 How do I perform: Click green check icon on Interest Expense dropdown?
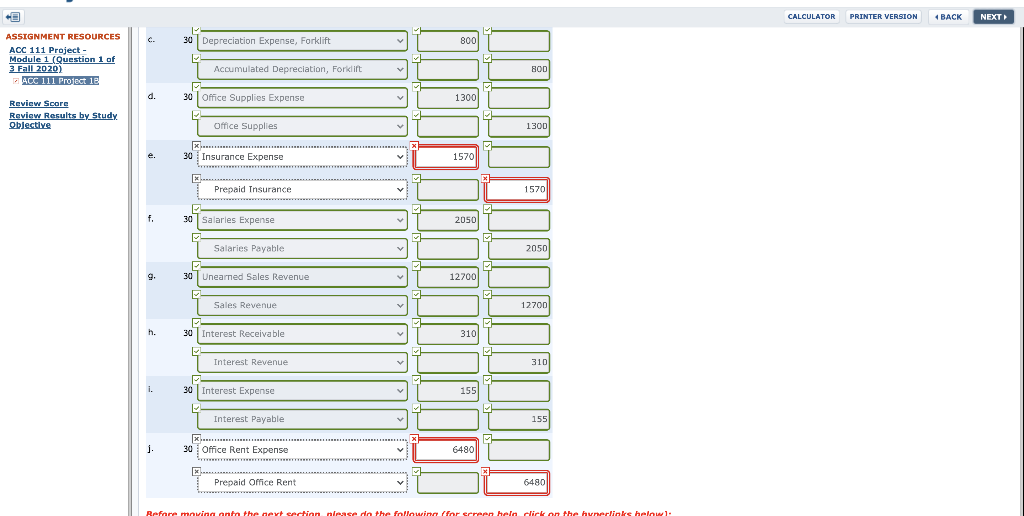tap(197, 379)
